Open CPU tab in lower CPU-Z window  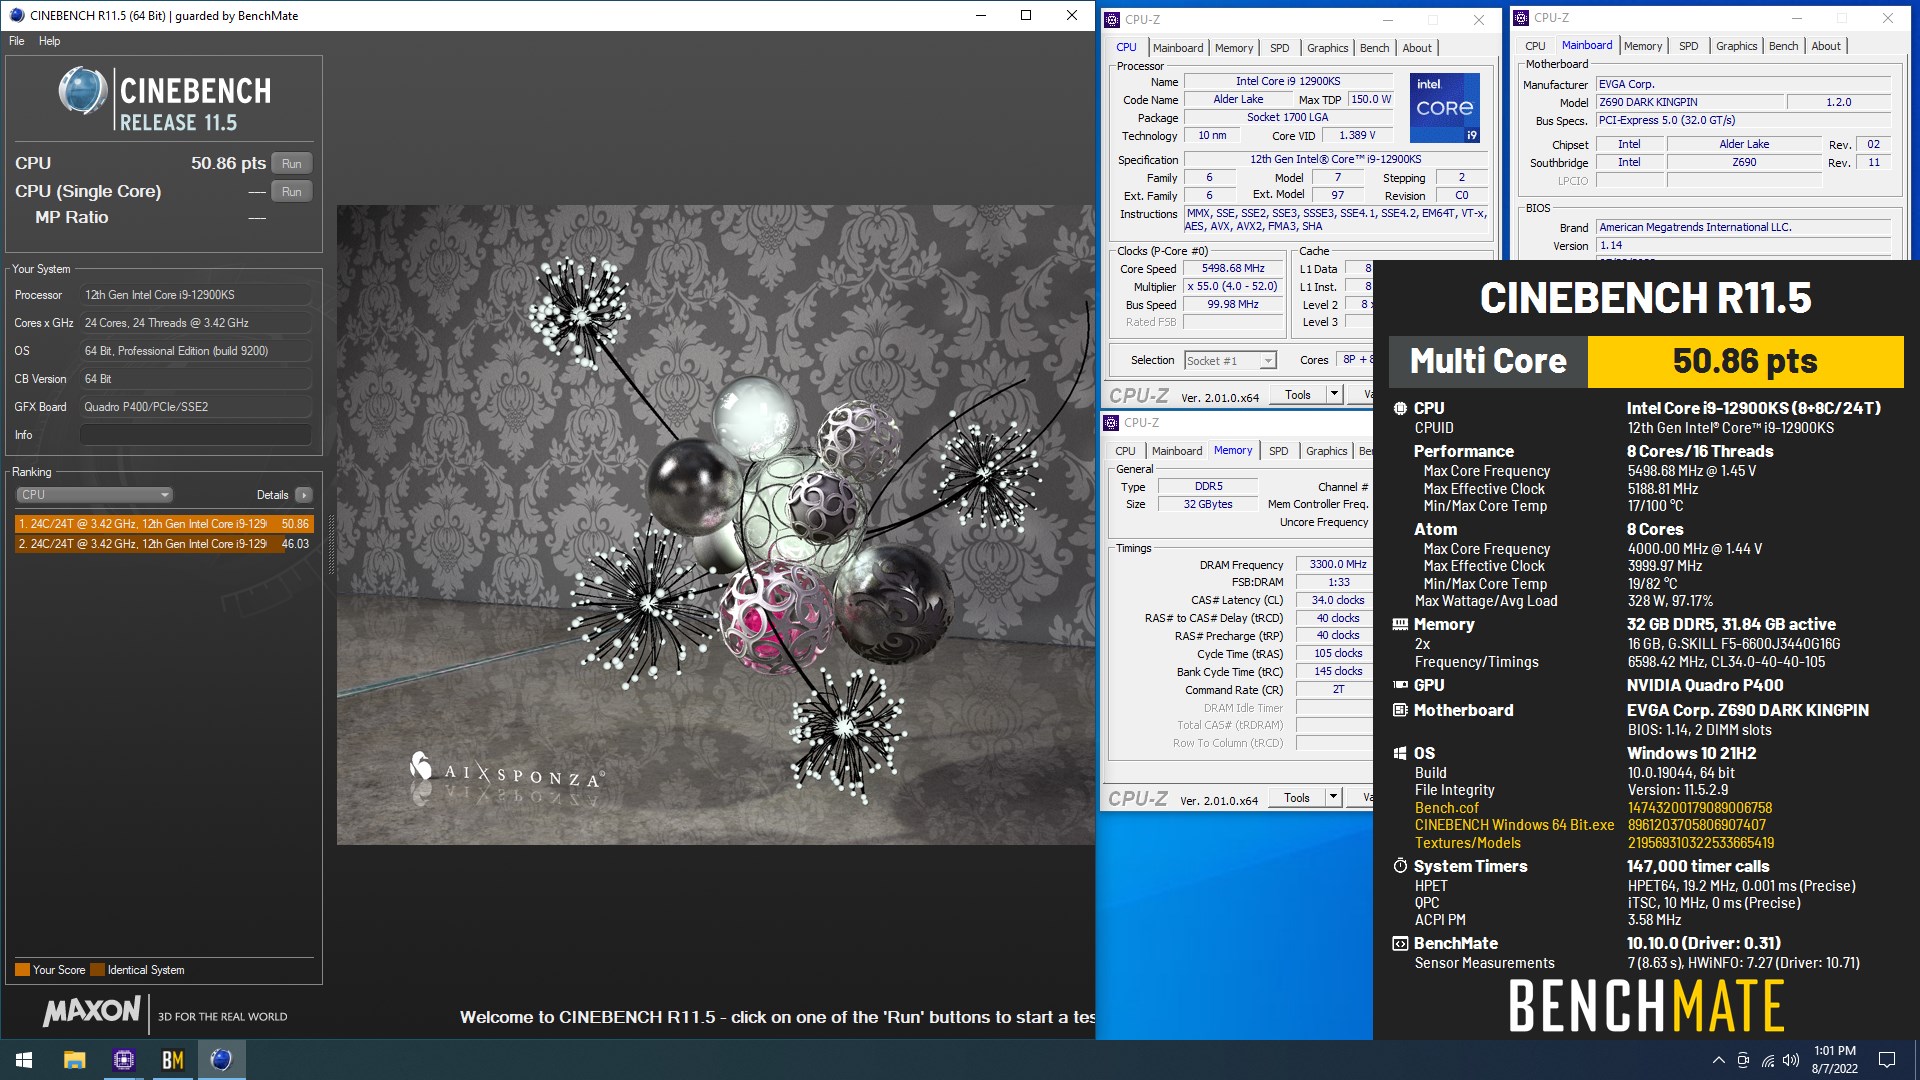click(1125, 451)
